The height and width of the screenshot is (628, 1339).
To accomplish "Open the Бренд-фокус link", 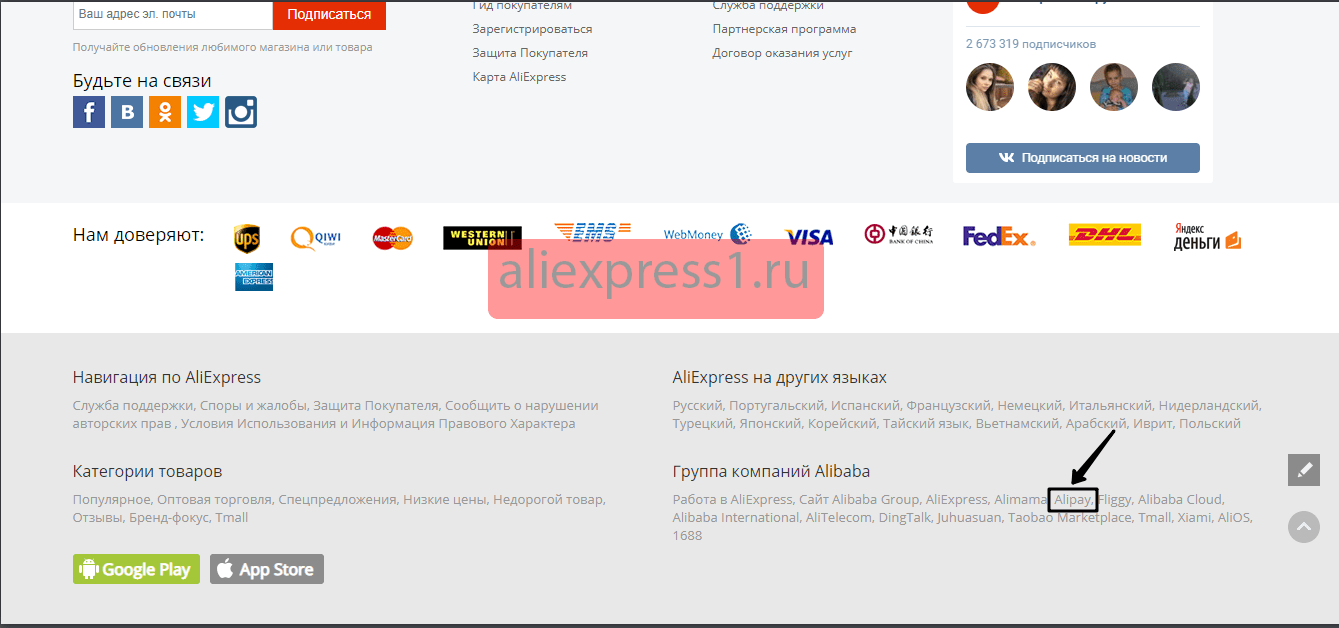I will click(169, 518).
